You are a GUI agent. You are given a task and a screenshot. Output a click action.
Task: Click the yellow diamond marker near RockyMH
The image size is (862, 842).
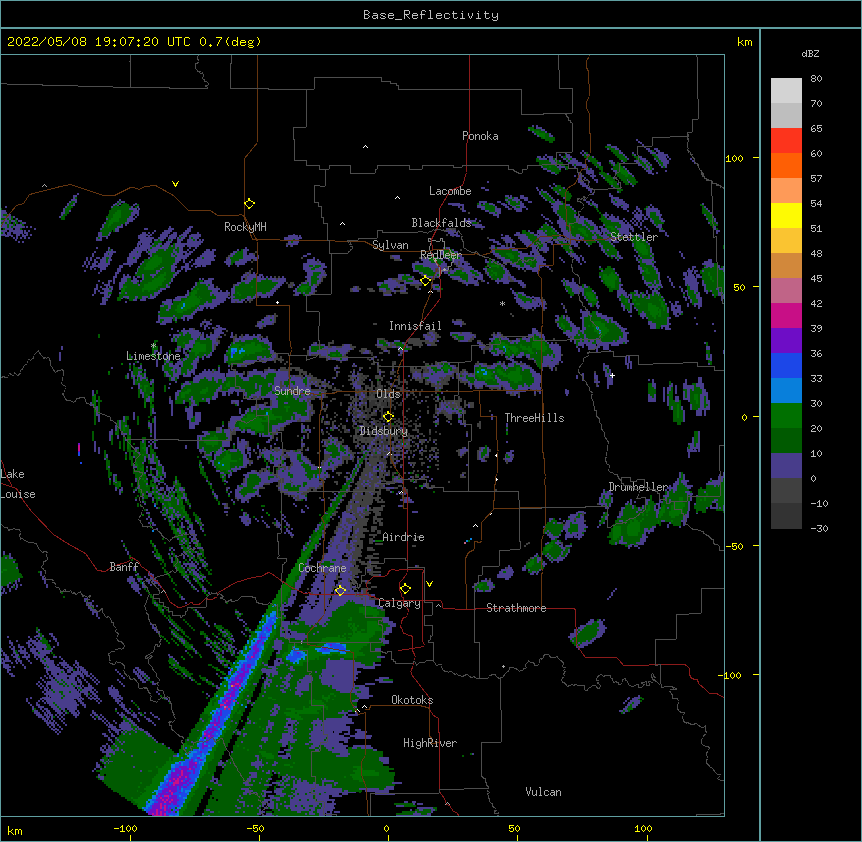[249, 204]
